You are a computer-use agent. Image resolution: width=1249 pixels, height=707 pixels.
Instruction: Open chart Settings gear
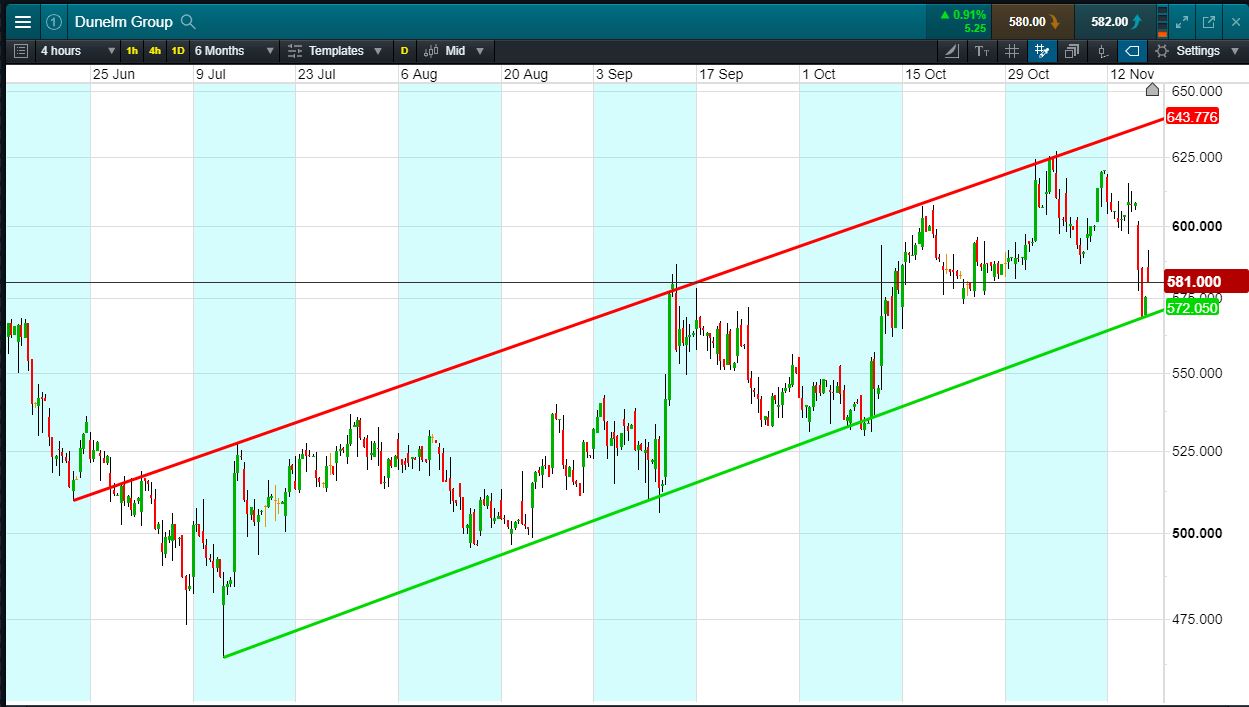tap(1162, 51)
